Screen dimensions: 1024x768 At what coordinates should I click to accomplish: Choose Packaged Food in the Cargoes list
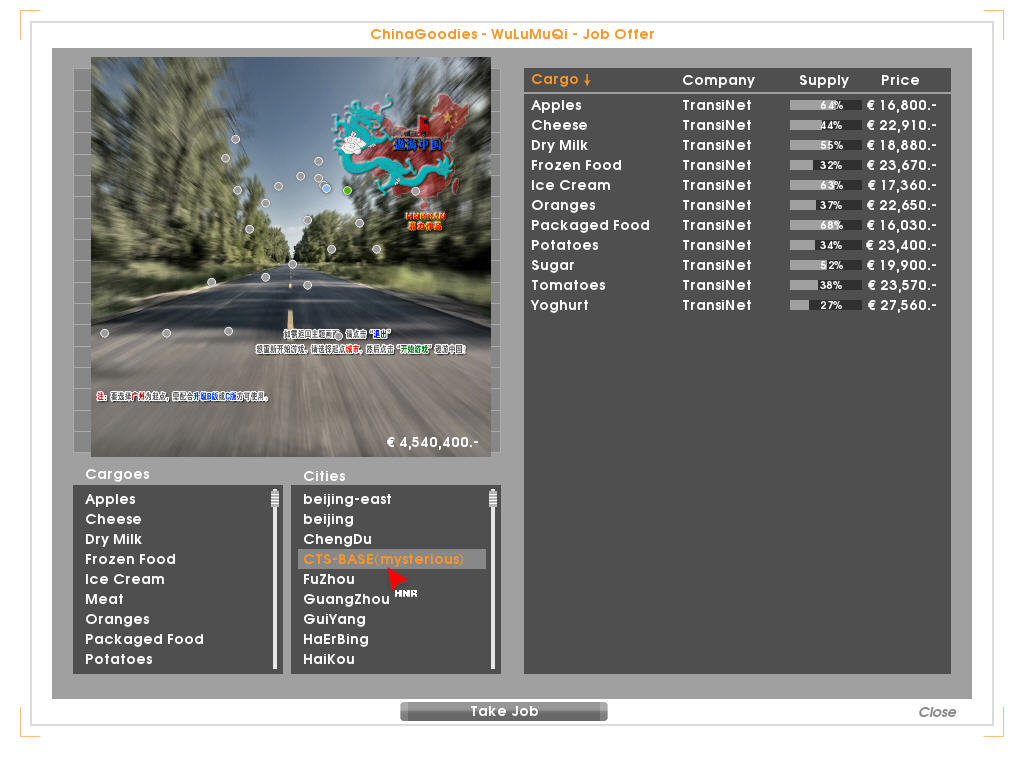coord(144,639)
